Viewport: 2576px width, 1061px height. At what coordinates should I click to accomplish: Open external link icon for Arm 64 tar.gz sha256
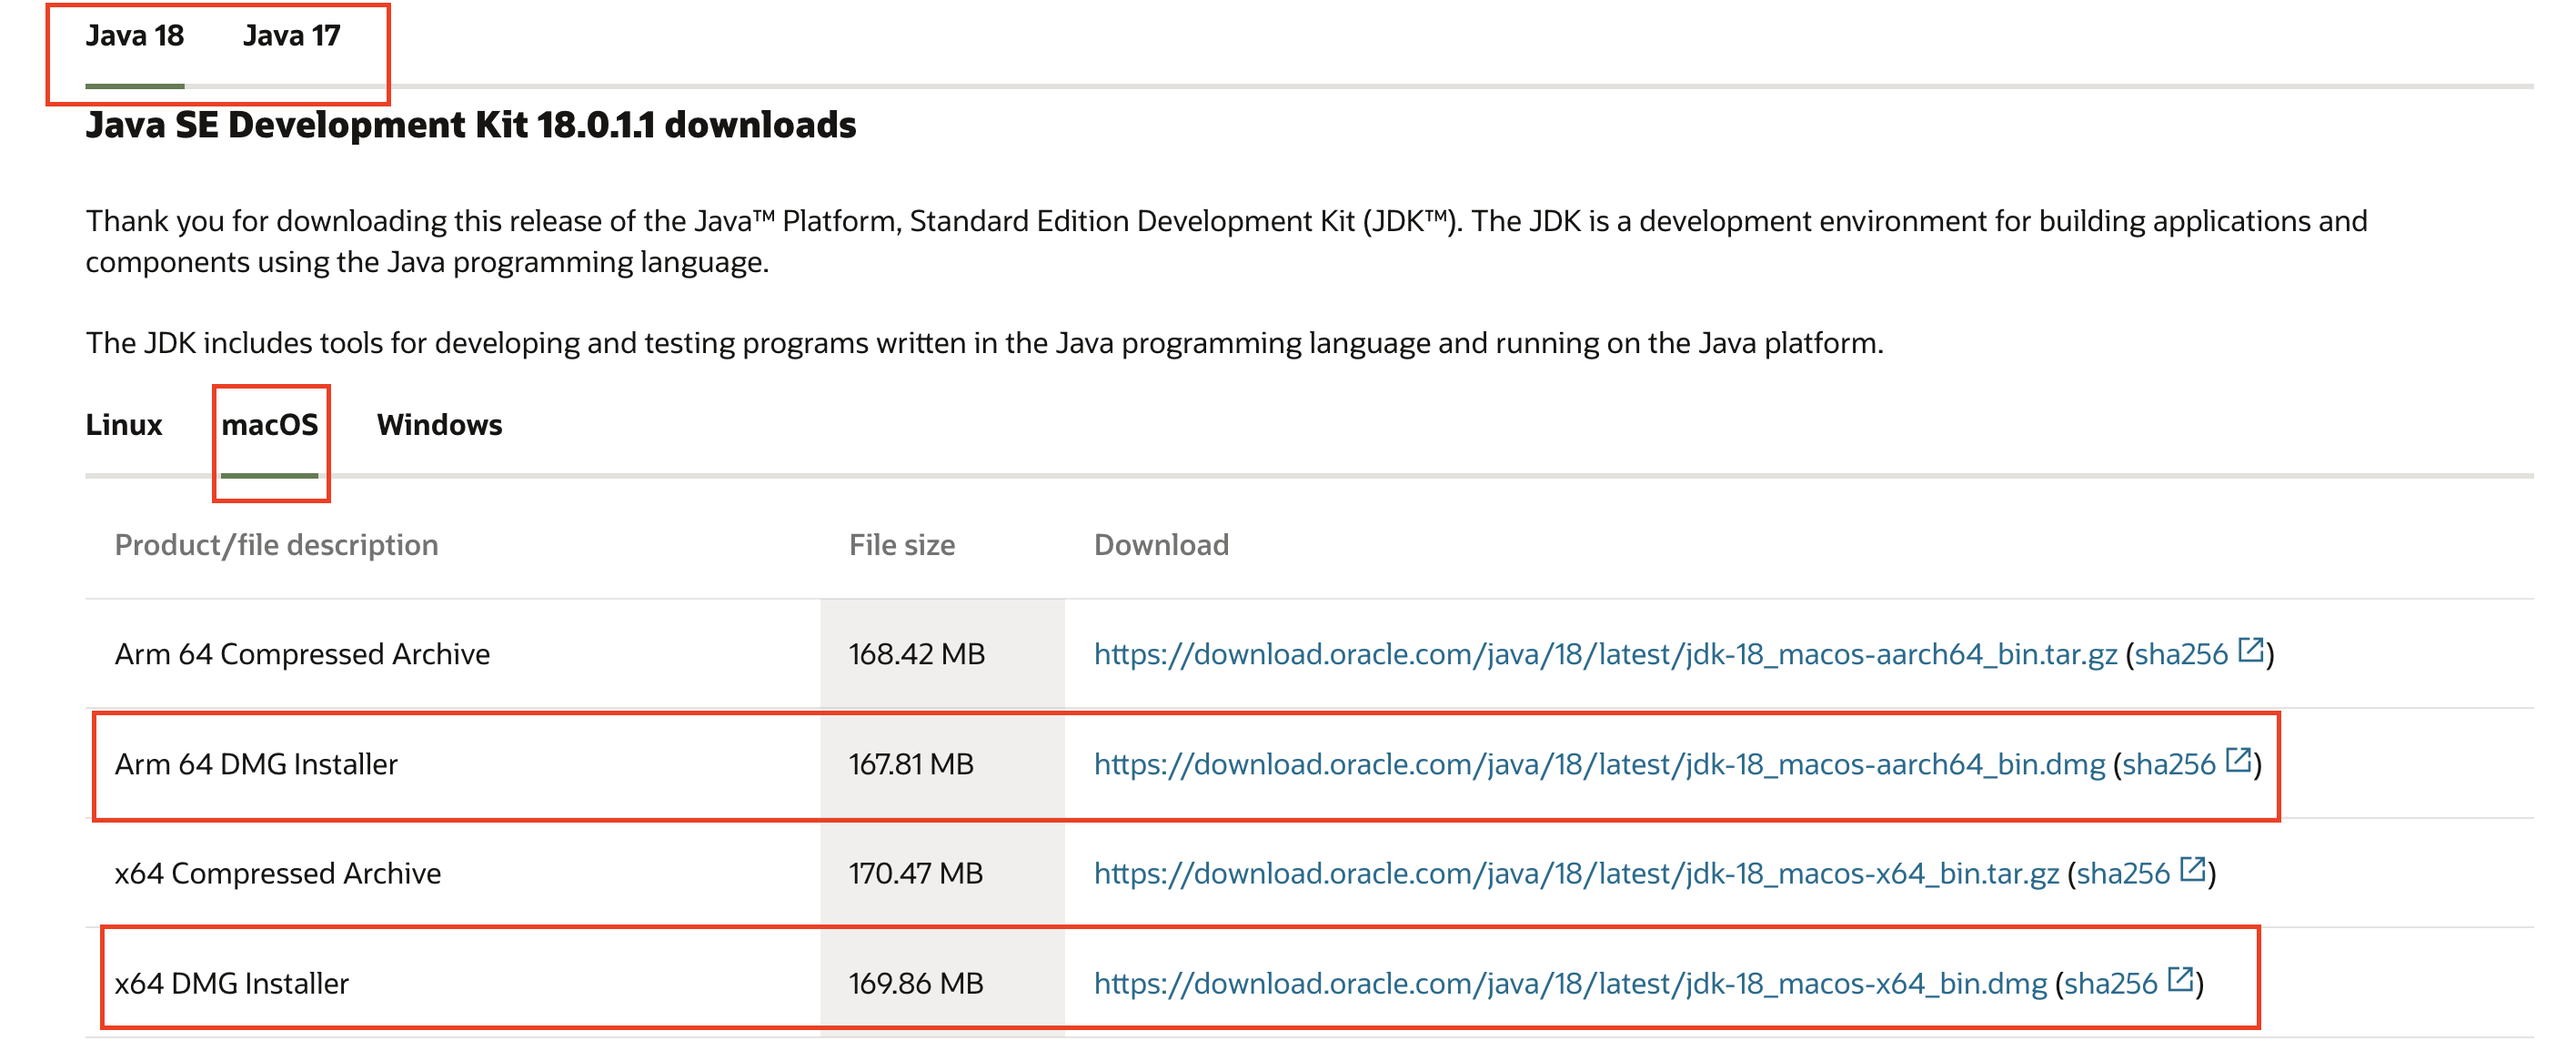point(2250,650)
